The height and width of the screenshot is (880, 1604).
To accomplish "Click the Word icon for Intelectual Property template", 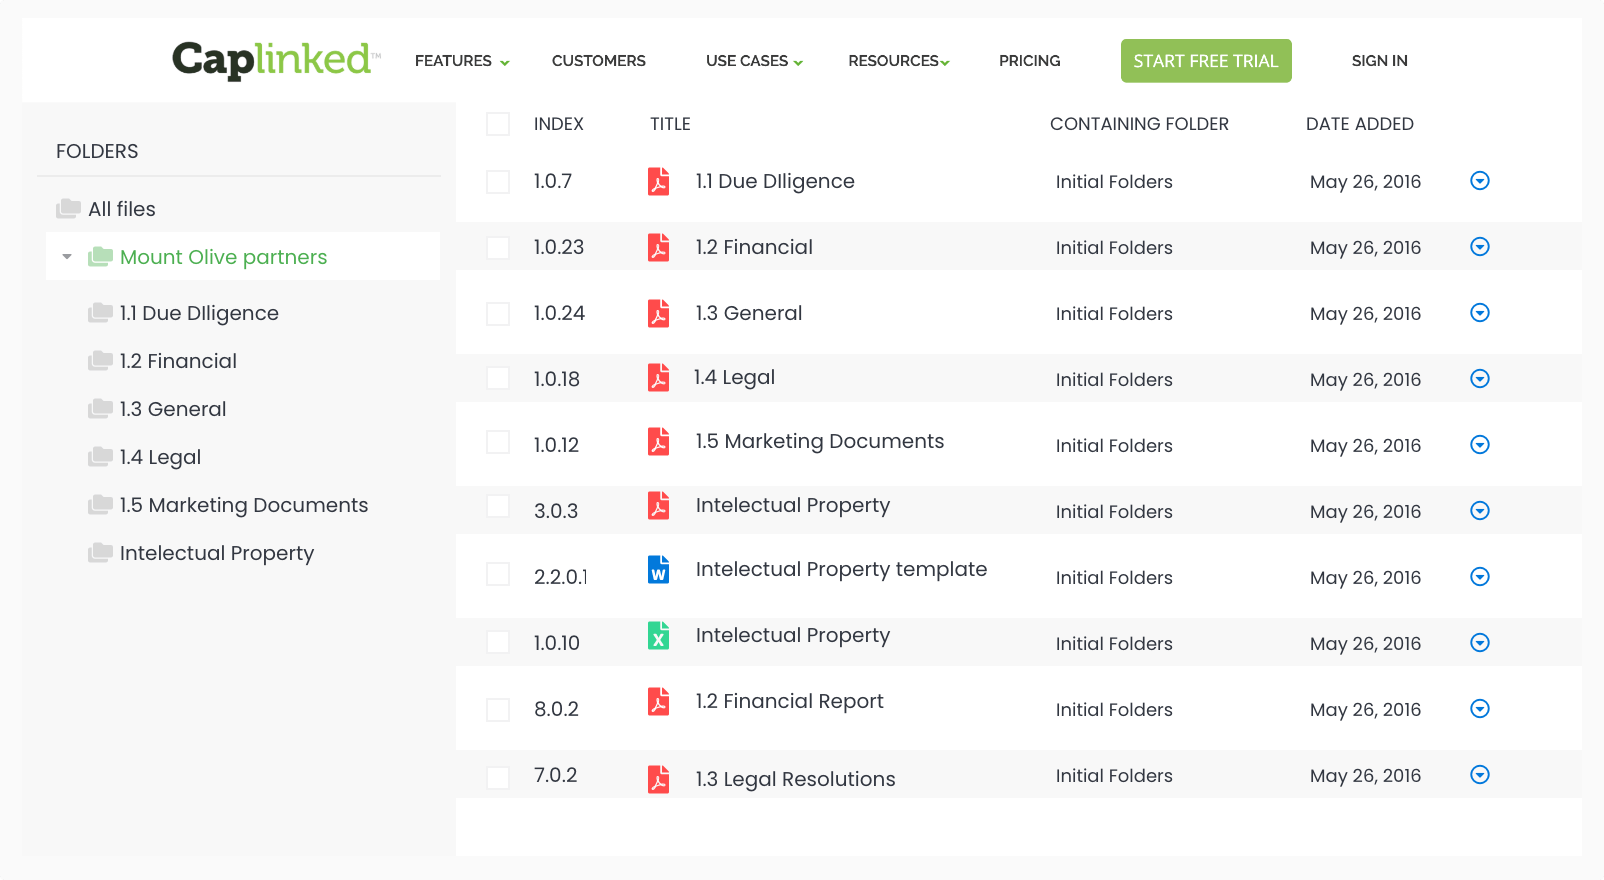I will 658,570.
